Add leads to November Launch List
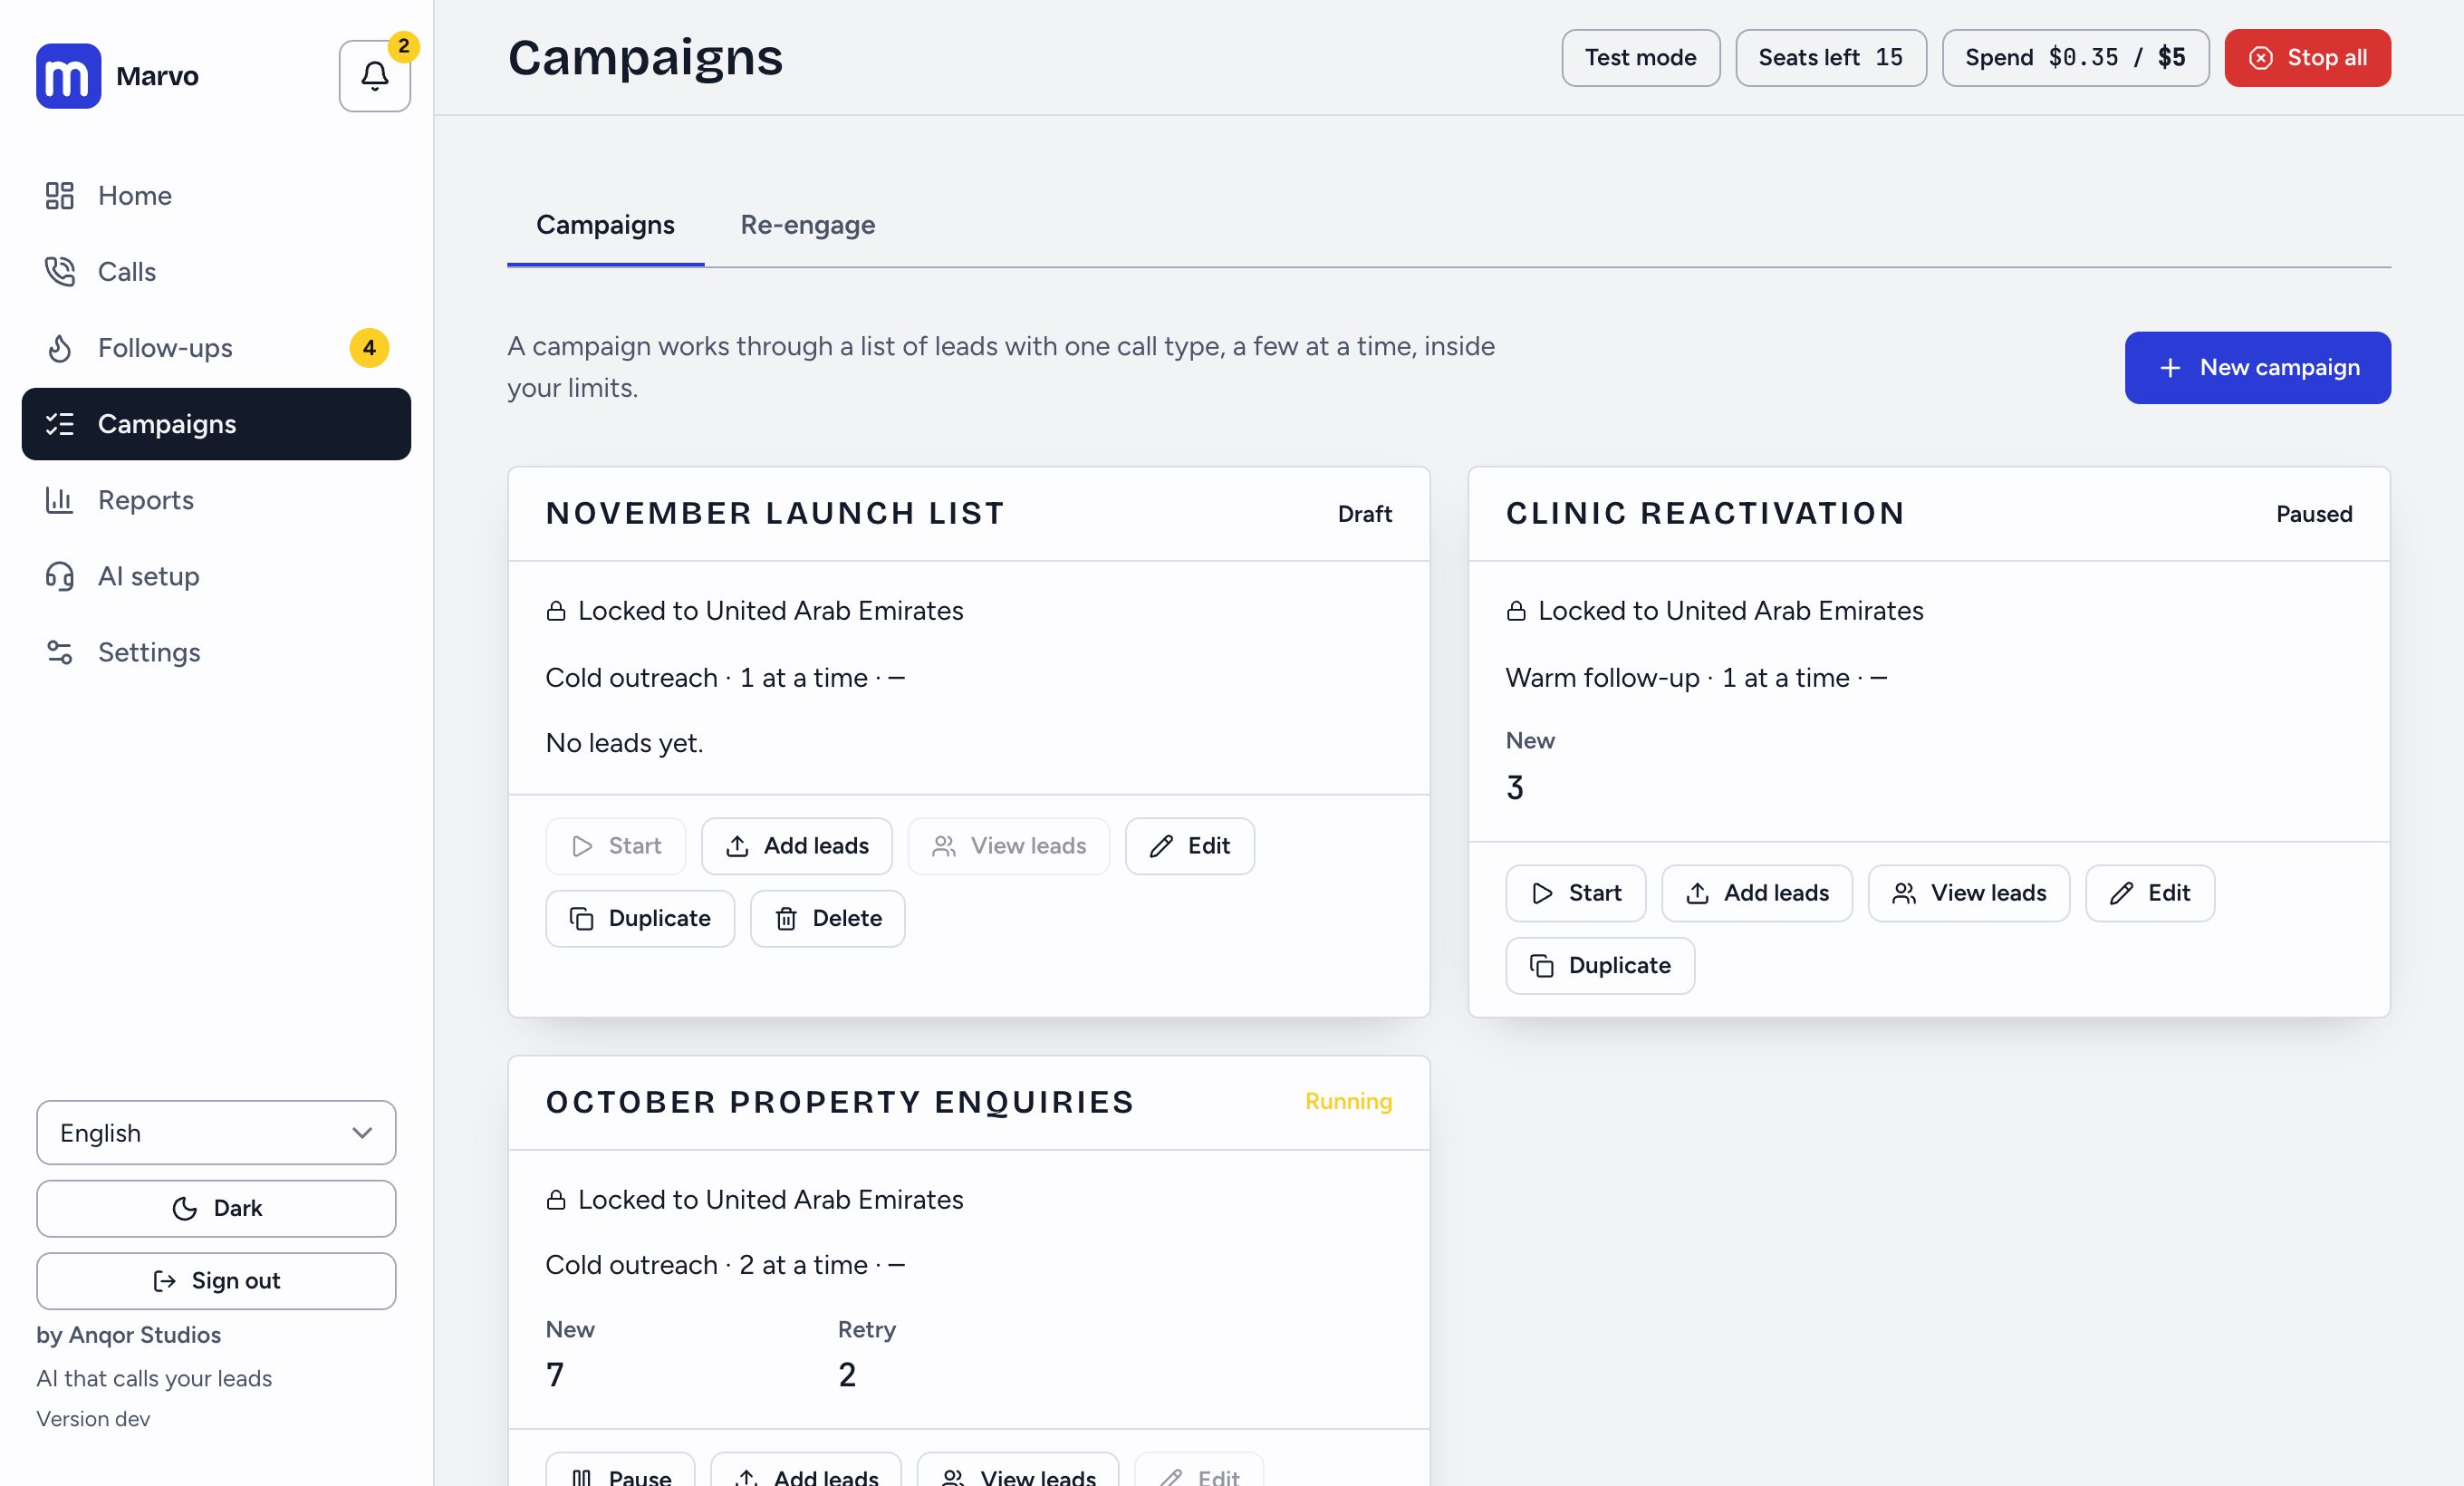The height and width of the screenshot is (1486, 2464). click(796, 846)
